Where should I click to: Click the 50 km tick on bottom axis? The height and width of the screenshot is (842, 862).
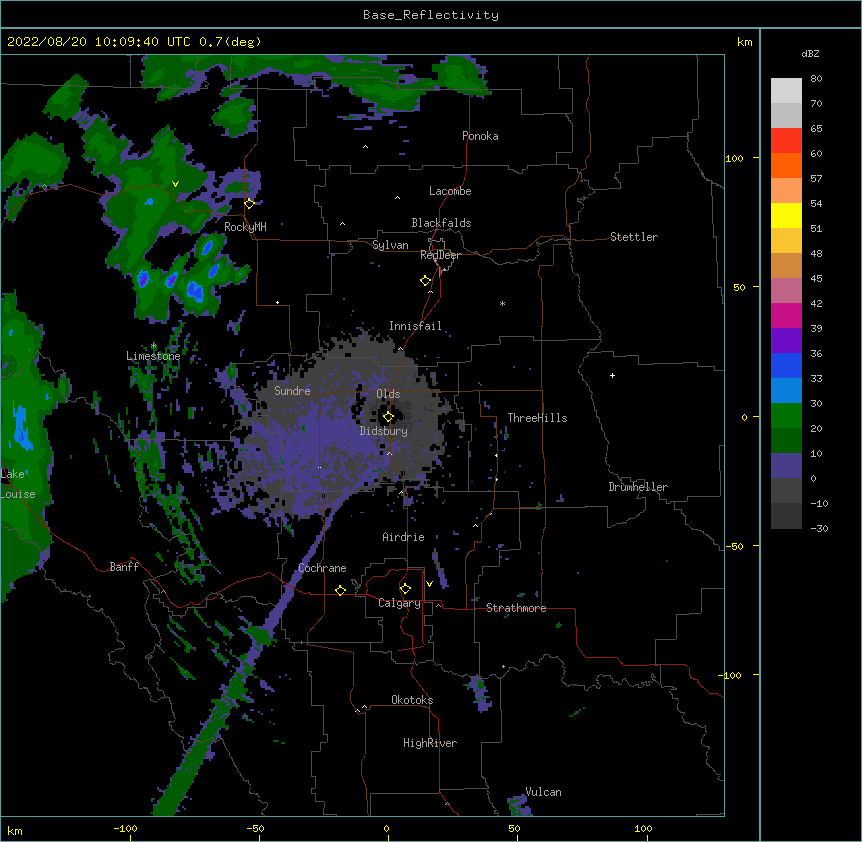(x=514, y=828)
